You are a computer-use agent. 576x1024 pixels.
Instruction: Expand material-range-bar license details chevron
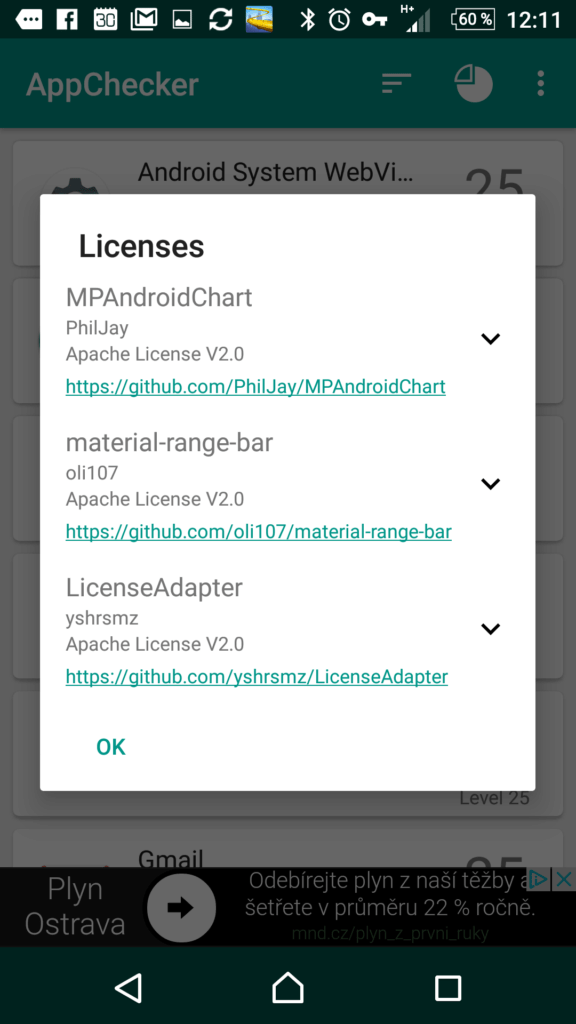click(x=490, y=483)
